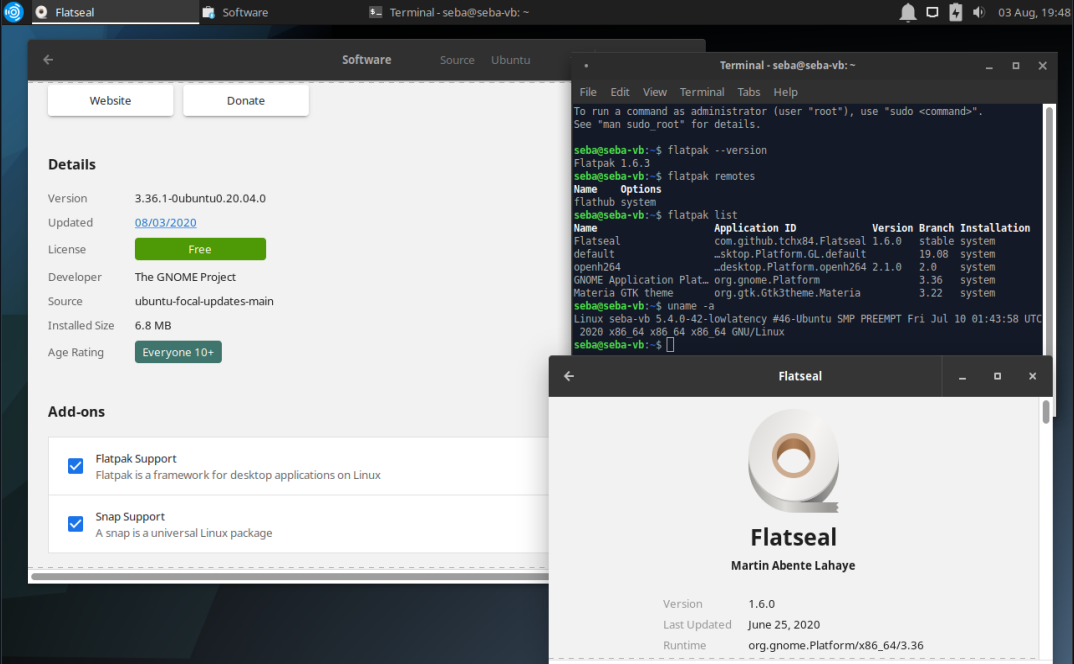Toggle the Snap Support add-on checkbox
Viewport: 1074px width, 664px height.
coord(75,524)
